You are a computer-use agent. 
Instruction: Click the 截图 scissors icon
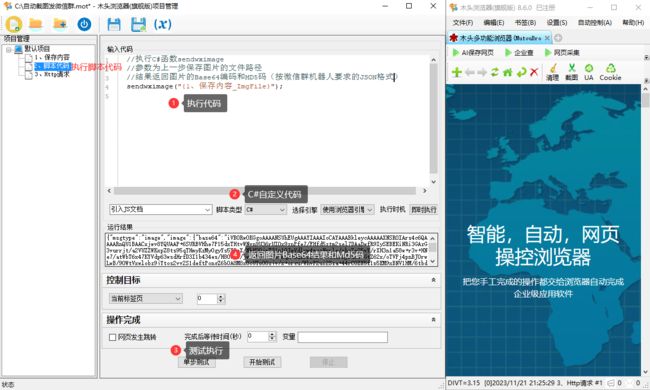tap(572, 72)
